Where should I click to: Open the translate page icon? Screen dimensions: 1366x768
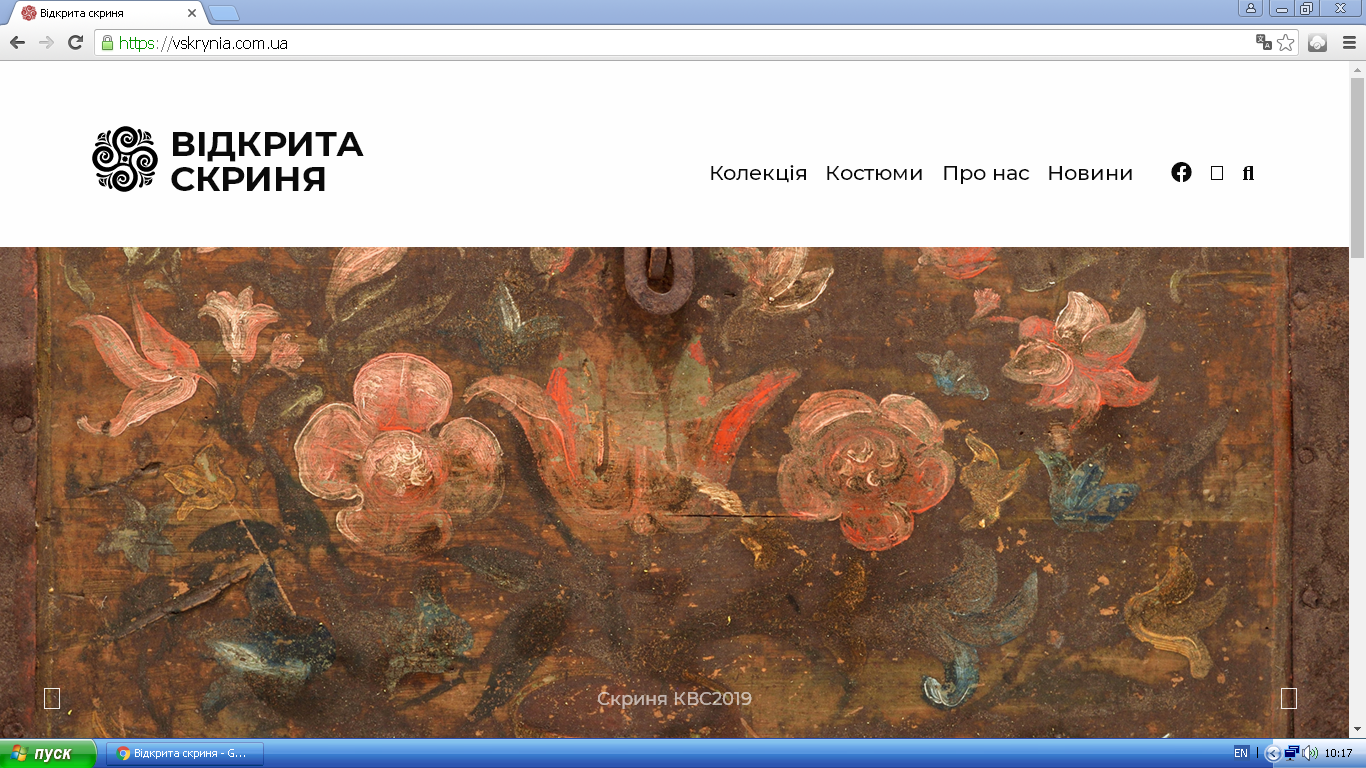tap(1264, 43)
